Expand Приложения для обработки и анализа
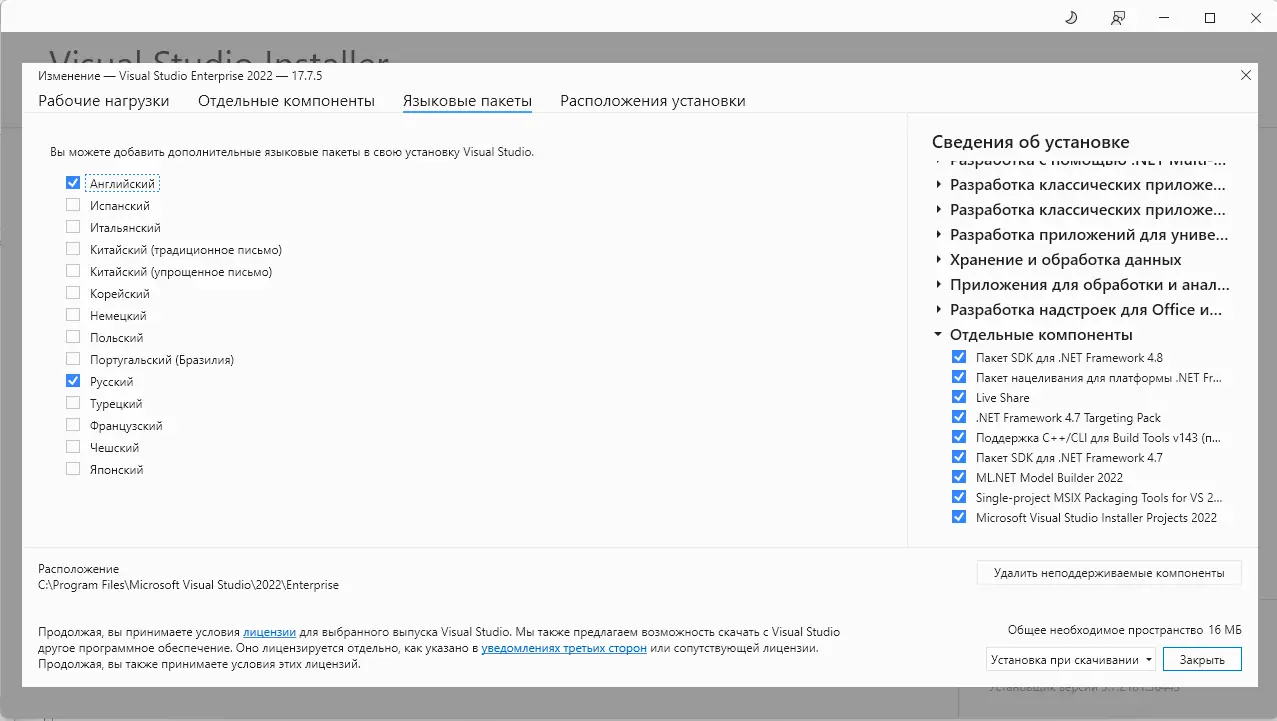 [939, 285]
